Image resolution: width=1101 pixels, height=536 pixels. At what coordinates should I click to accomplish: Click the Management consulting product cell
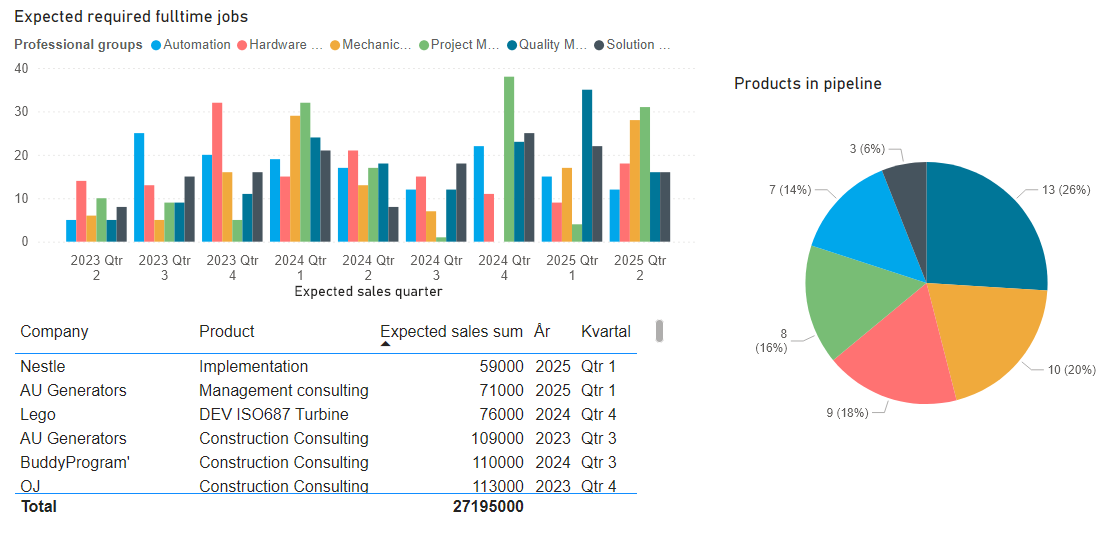click(x=284, y=391)
